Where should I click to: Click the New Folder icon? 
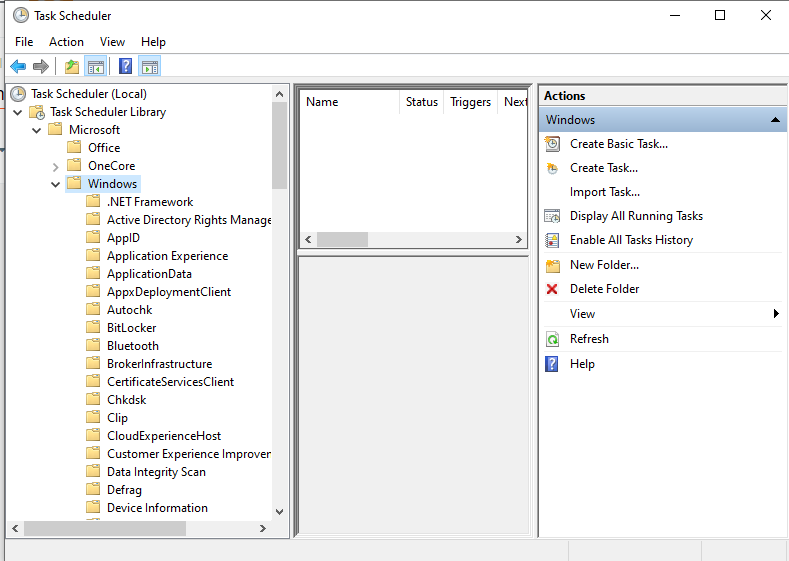coord(553,265)
